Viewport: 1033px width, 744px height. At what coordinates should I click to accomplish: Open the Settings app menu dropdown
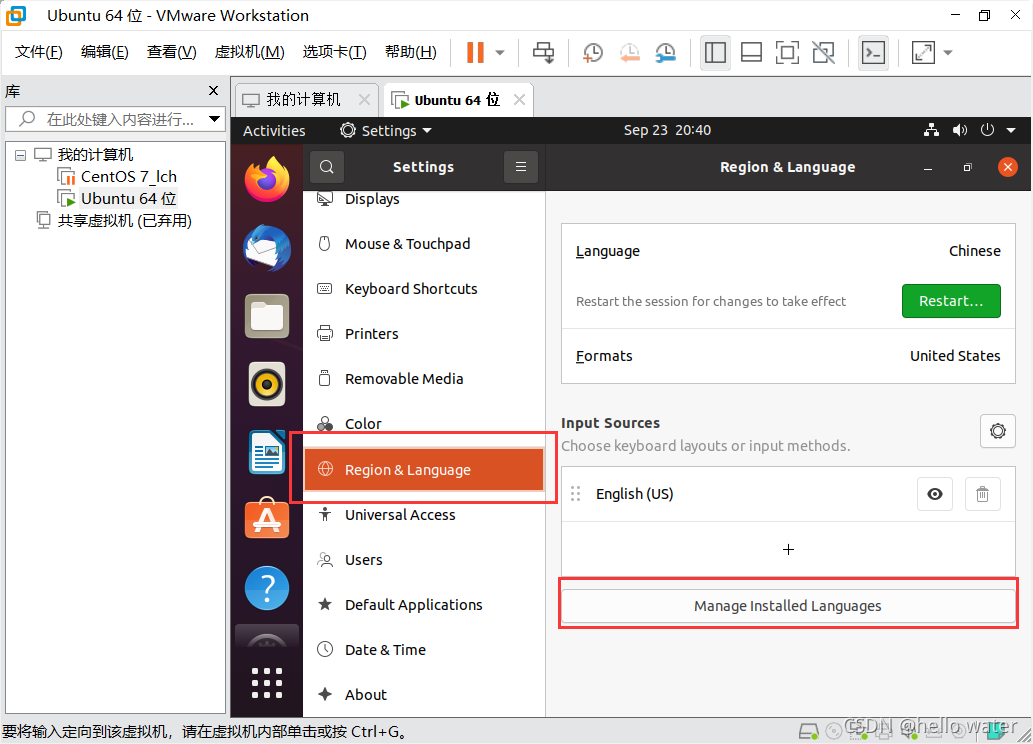click(386, 130)
